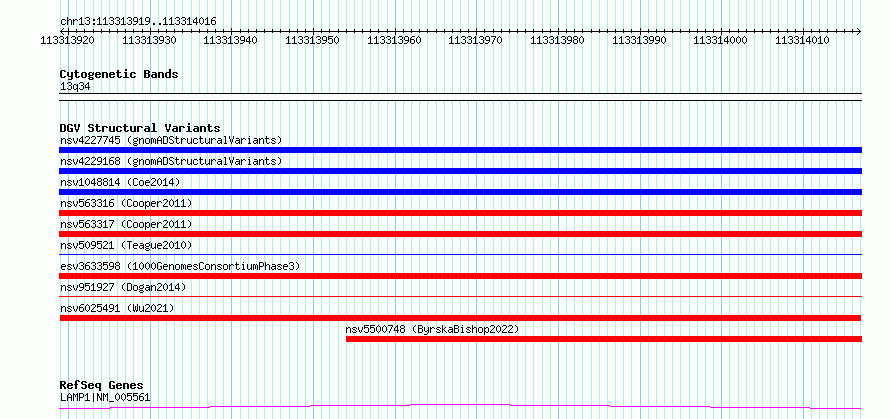Click the magenta LAMP1 gene line
The image size is (890, 419).
pyautogui.click(x=460, y=406)
